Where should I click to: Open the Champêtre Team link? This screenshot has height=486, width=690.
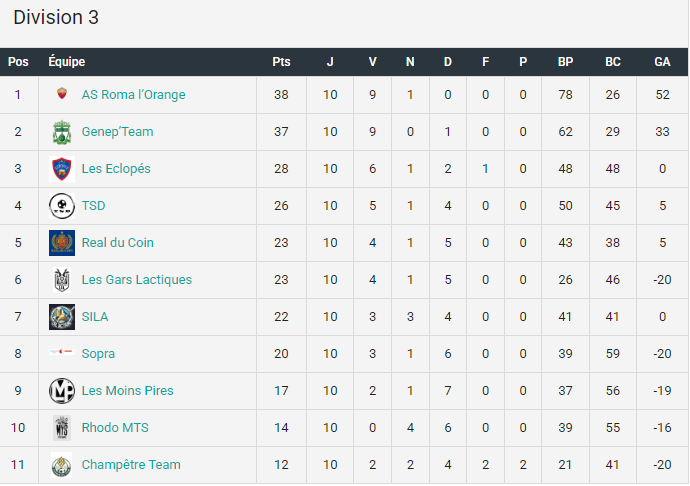131,464
